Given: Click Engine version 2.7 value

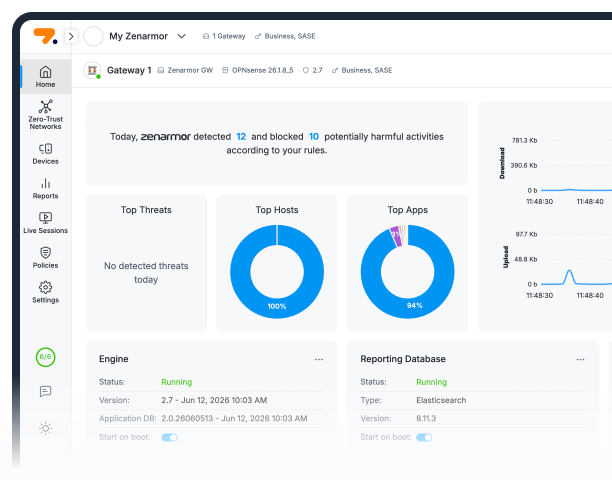Looking at the screenshot, I should pos(214,400).
